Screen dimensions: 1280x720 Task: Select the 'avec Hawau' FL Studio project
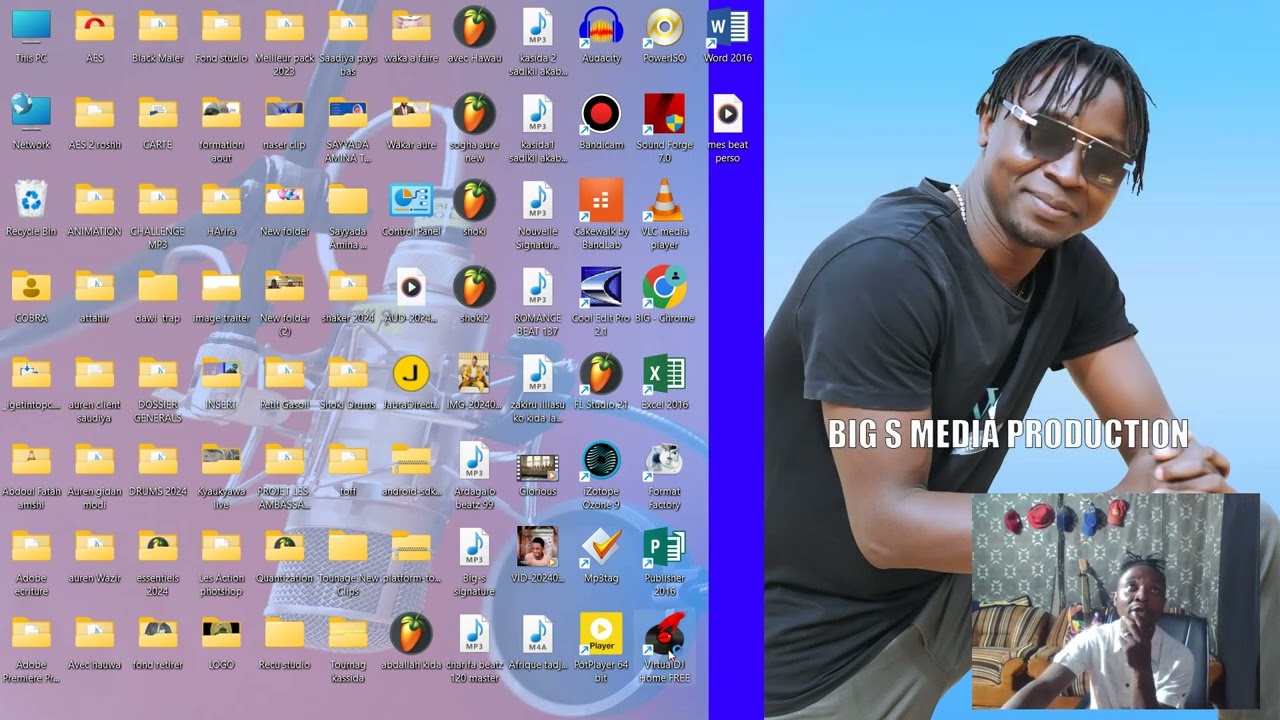(475, 27)
